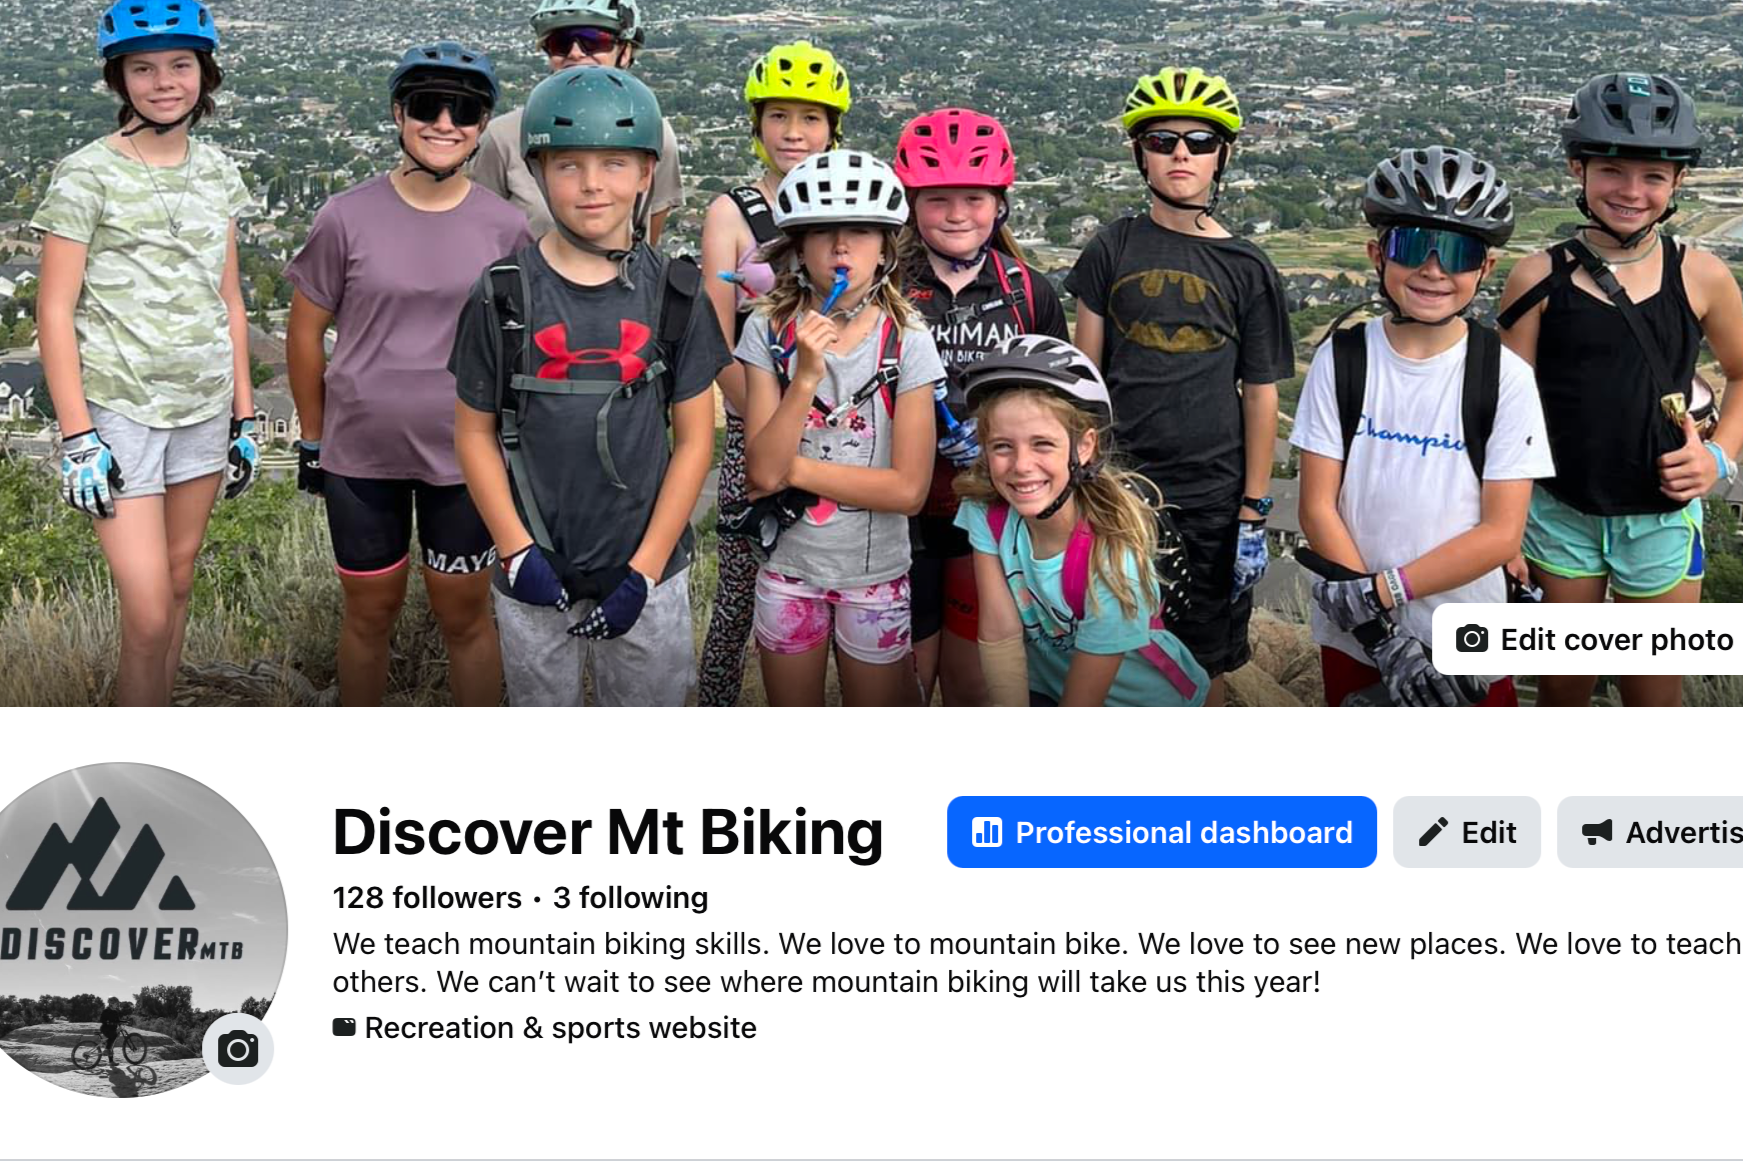Open Recreation & sports website category
The width and height of the screenshot is (1743, 1162).
(560, 1027)
